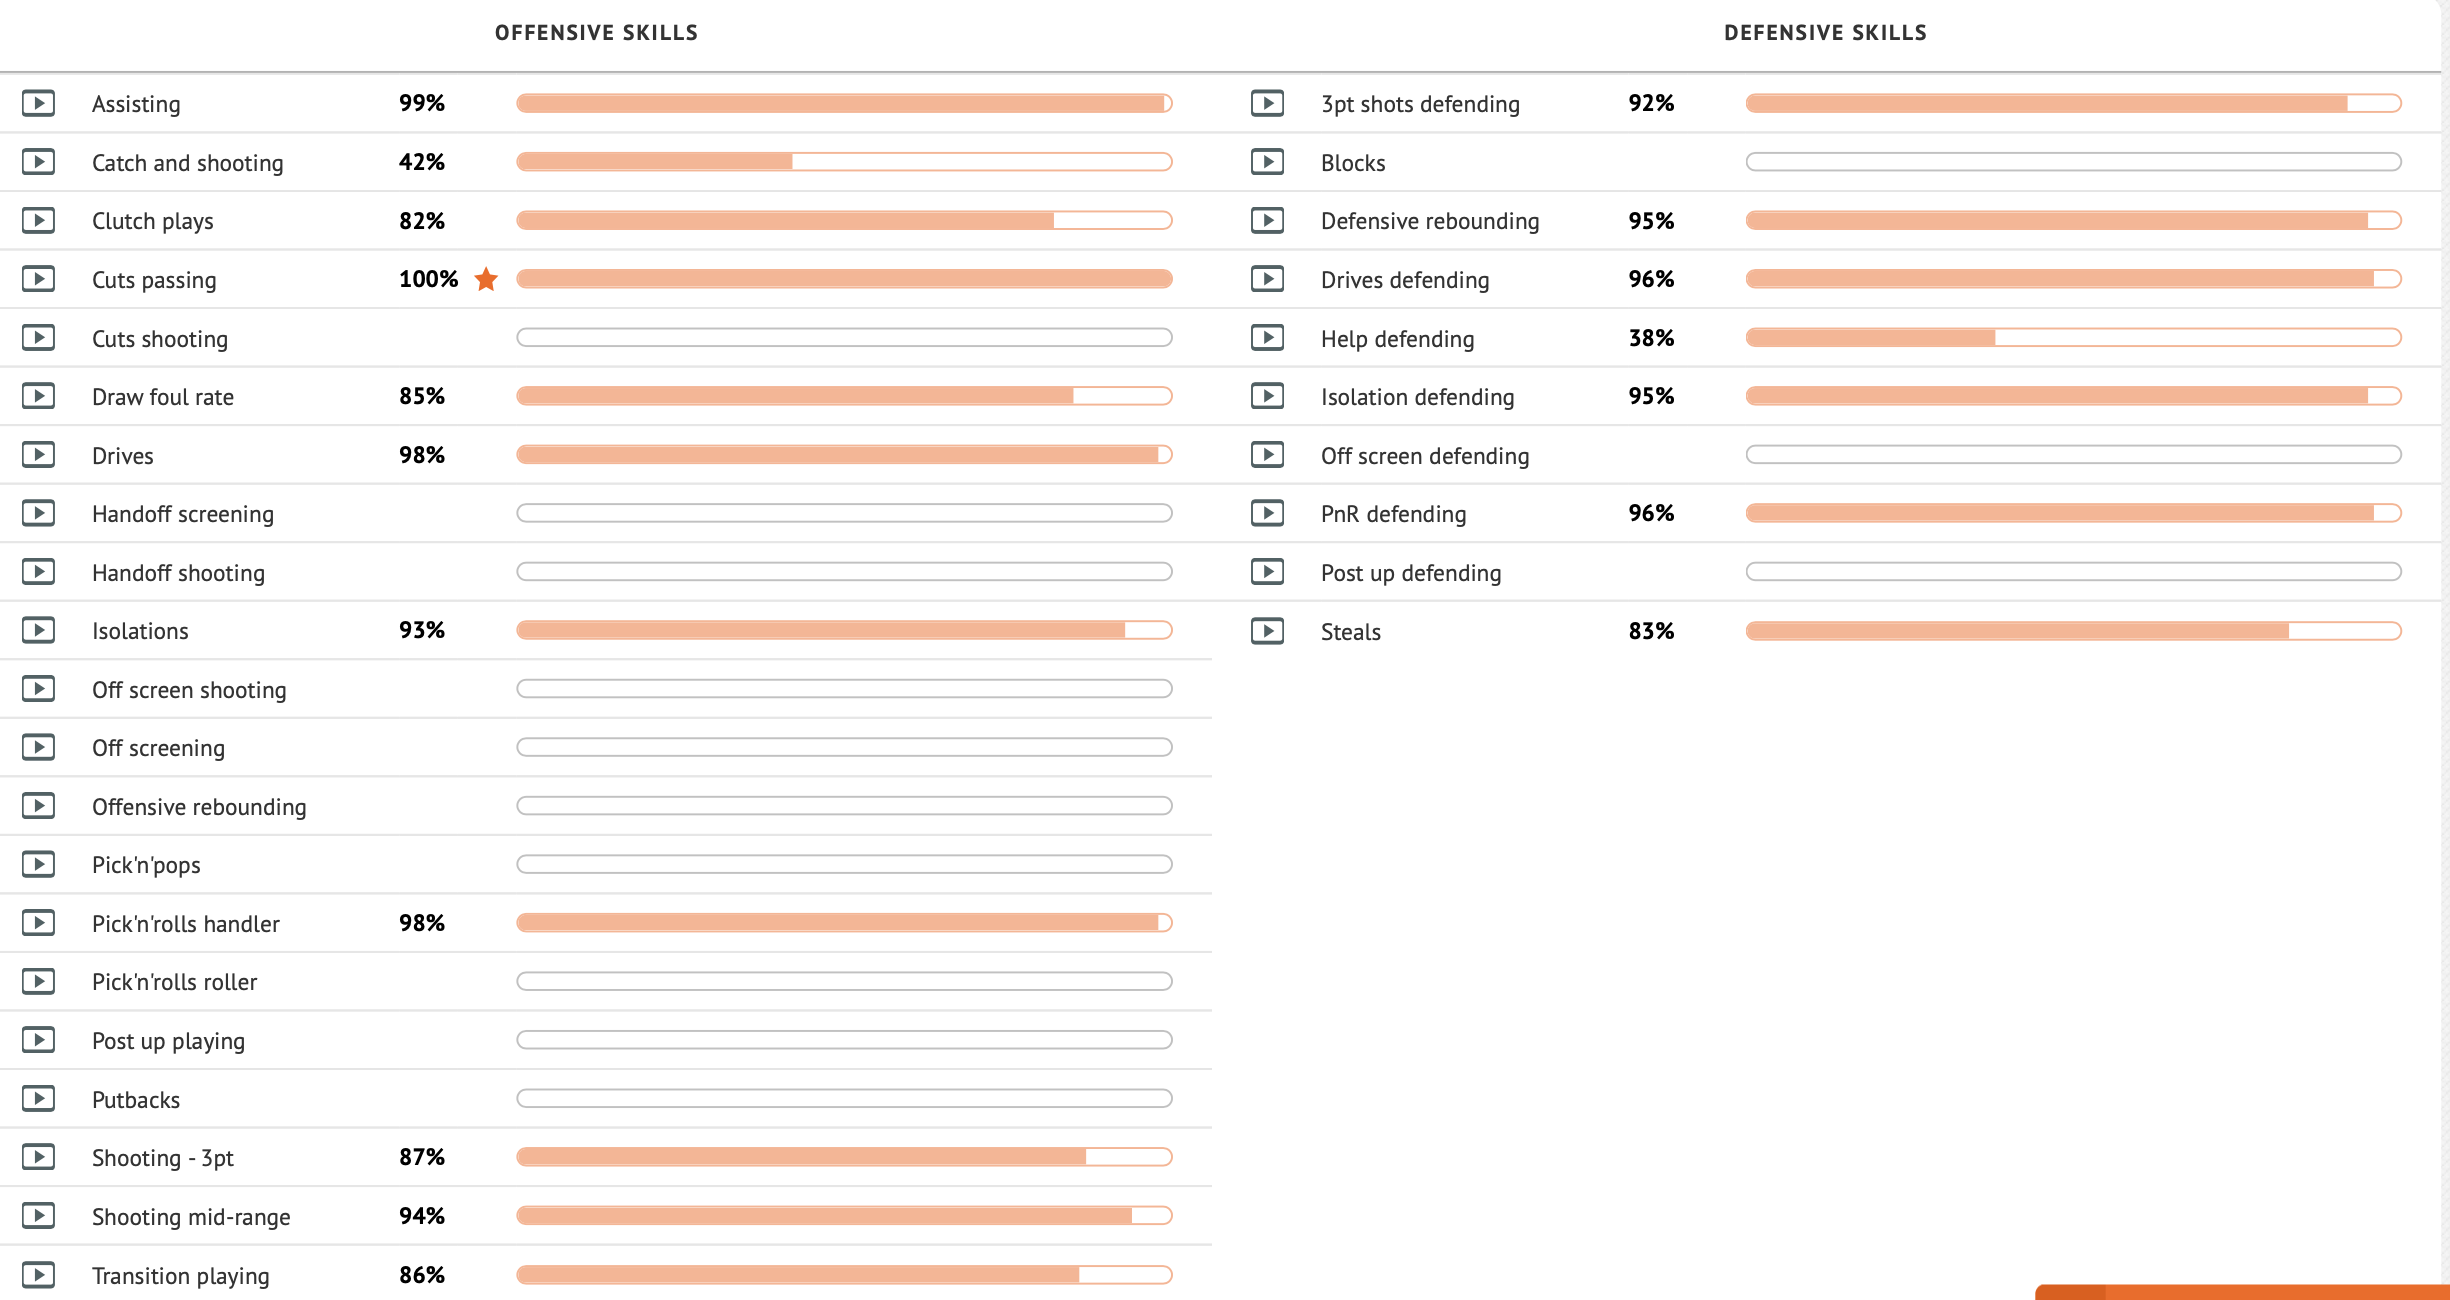Click the play icon for Cuts passing
The image size is (2450, 1300).
38,279
